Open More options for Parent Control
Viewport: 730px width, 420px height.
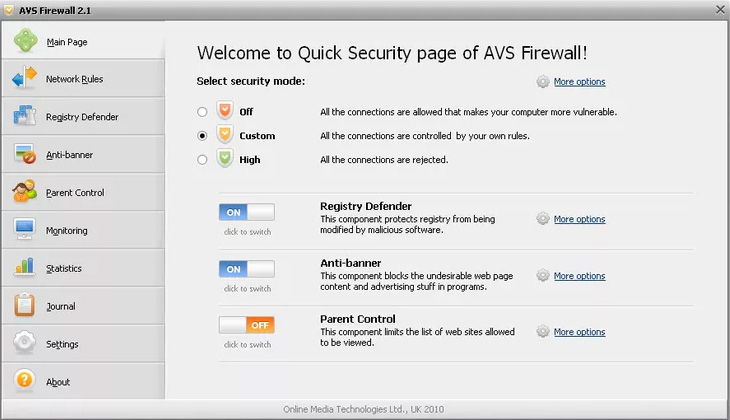tap(579, 332)
